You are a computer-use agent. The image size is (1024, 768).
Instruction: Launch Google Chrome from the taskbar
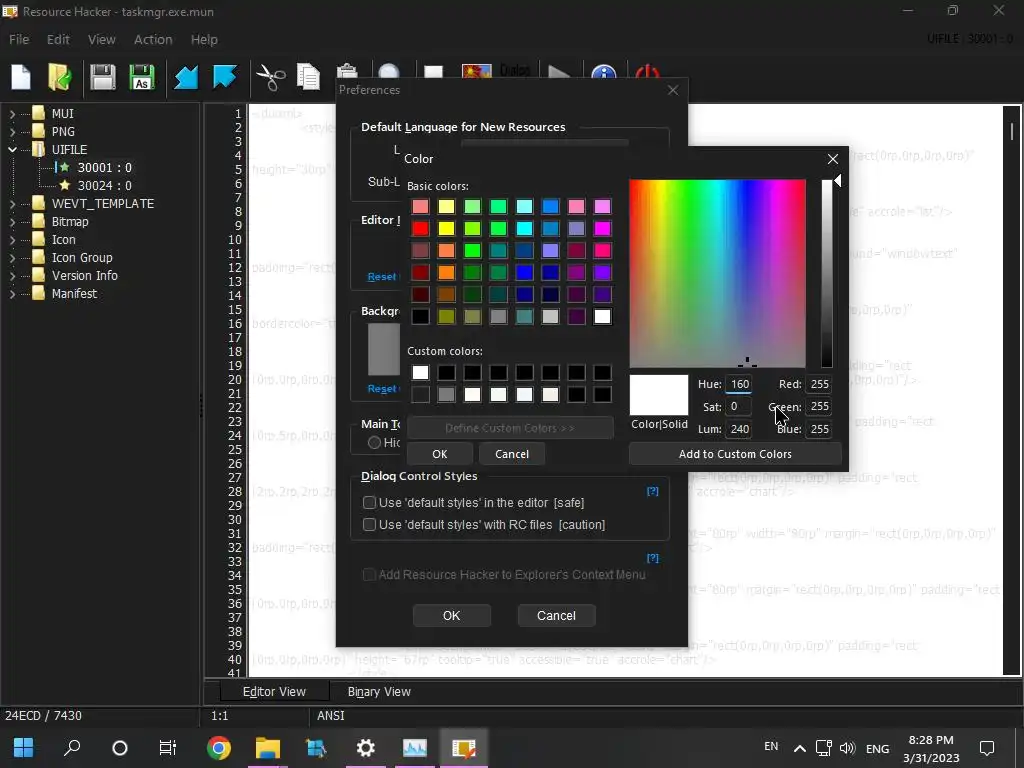(x=219, y=747)
